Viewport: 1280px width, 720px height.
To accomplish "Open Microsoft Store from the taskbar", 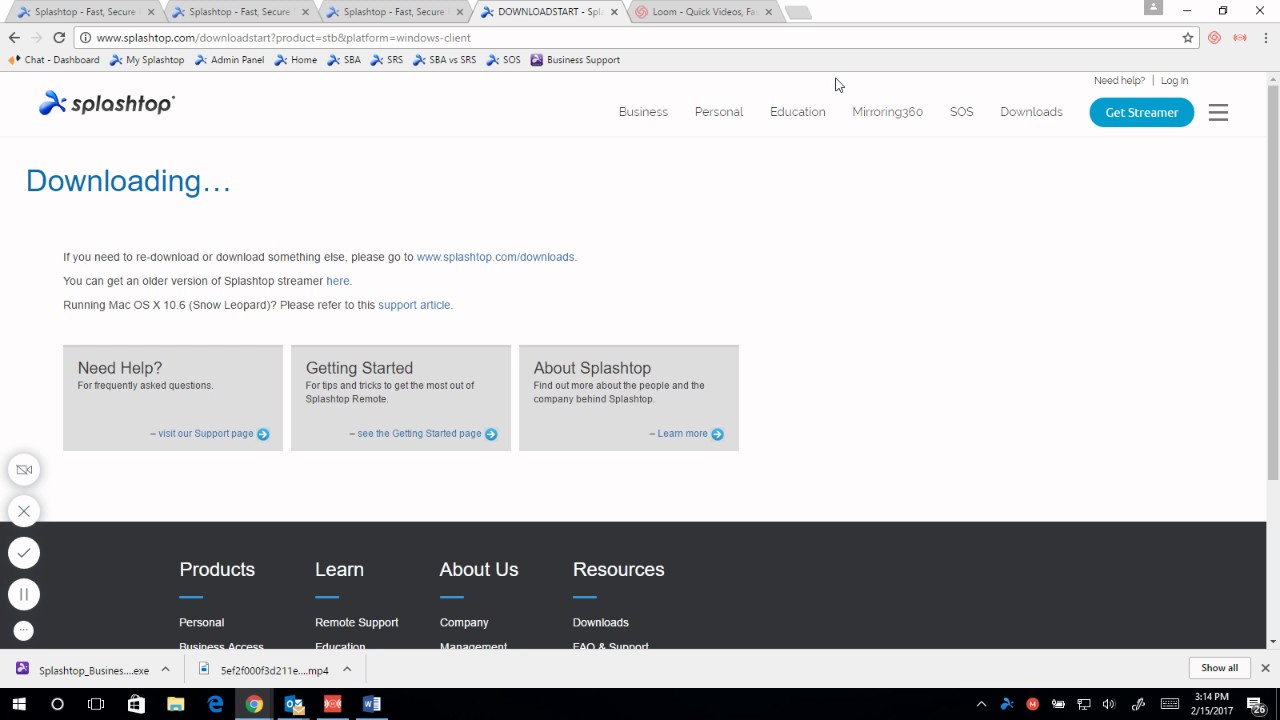I will tap(136, 704).
